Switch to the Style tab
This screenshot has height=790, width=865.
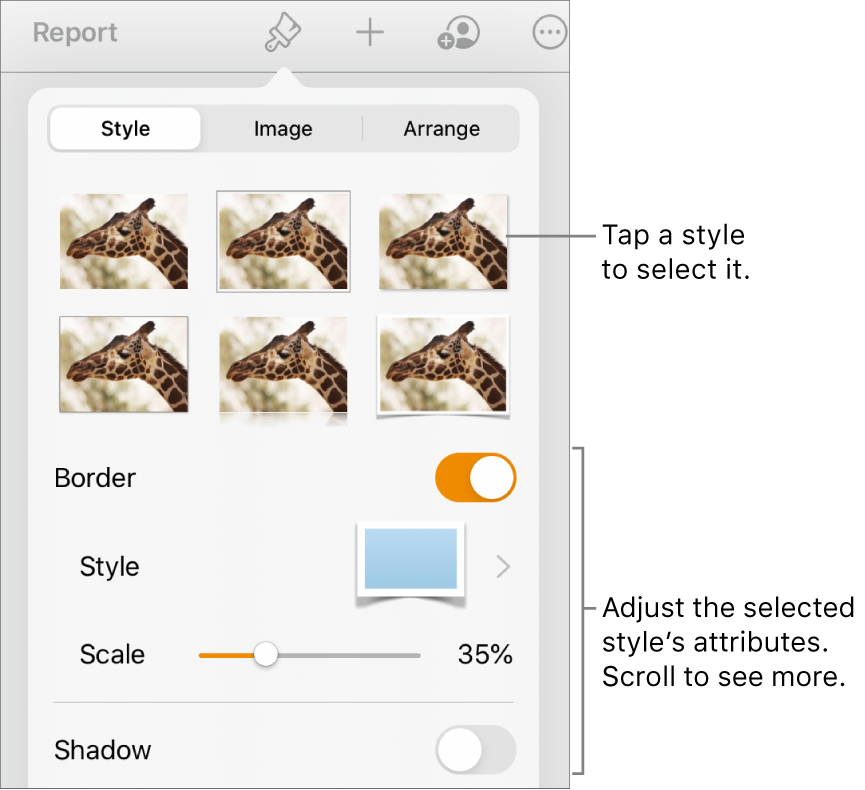pos(125,129)
